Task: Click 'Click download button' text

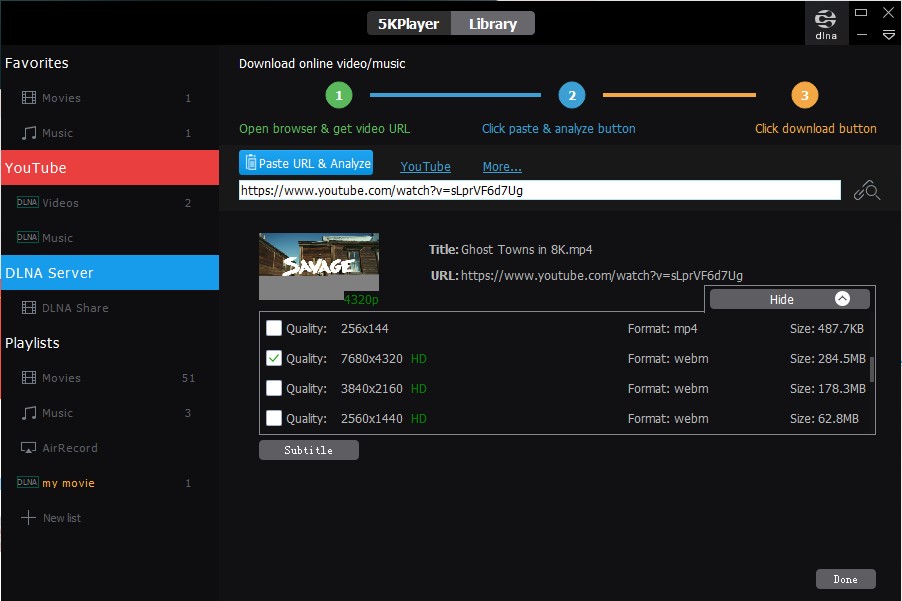Action: click(x=816, y=128)
